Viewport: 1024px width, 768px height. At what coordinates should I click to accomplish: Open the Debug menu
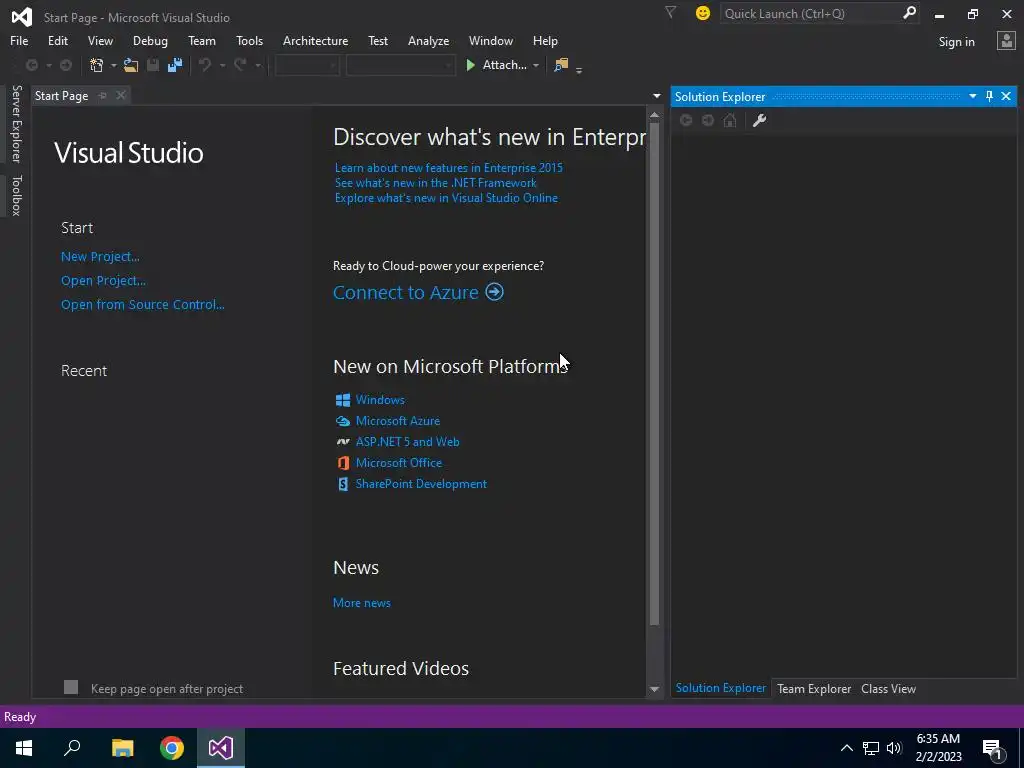point(150,40)
